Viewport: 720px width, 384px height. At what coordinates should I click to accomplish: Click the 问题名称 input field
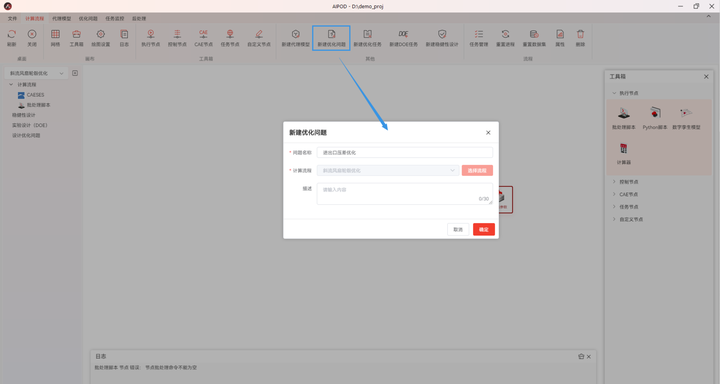[405, 152]
